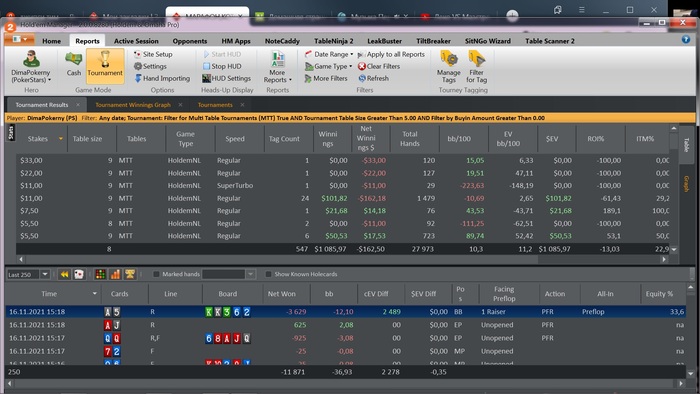
Task: Open the Table Scanner 2 tab
Action: coord(550,41)
